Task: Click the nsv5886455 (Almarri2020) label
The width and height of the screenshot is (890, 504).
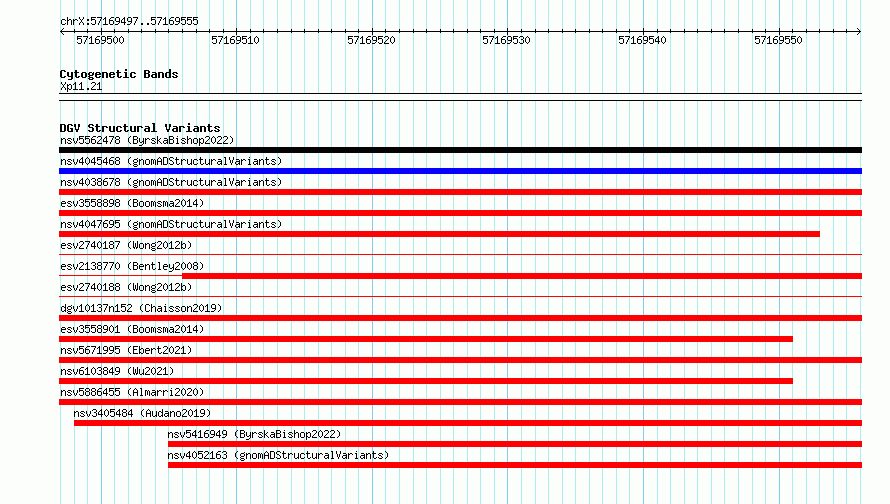Action: click(x=132, y=392)
